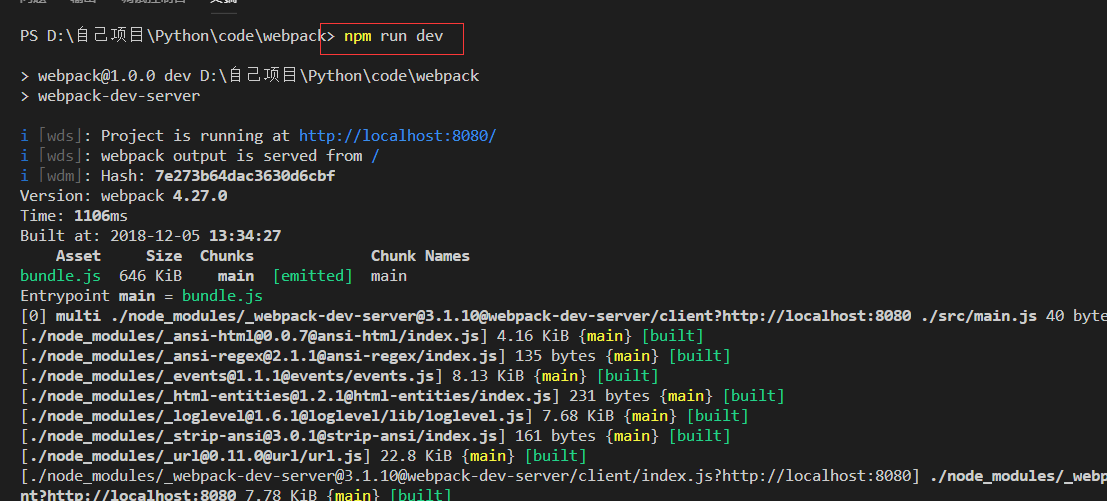Click '[built]' on the events.js row
This screenshot has width=1107, height=501.
[x=628, y=376]
